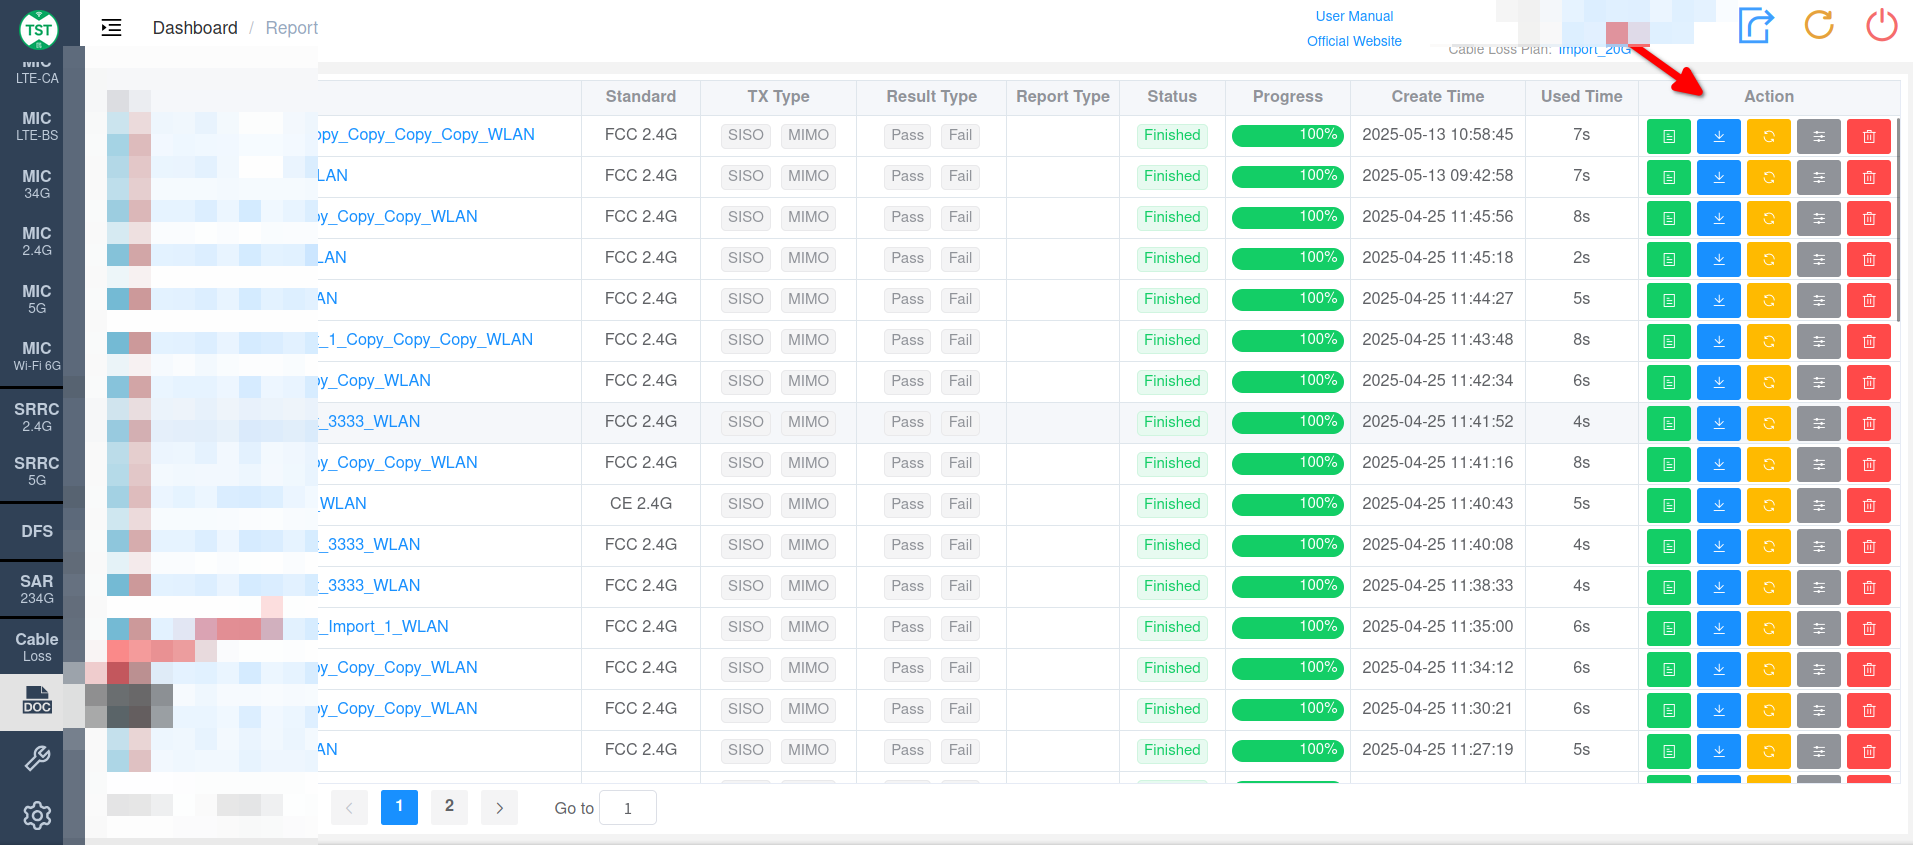This screenshot has height=845, width=1913.
Task: Click MIMO tag in row 2025-05-13 09:42:58
Action: point(808,176)
